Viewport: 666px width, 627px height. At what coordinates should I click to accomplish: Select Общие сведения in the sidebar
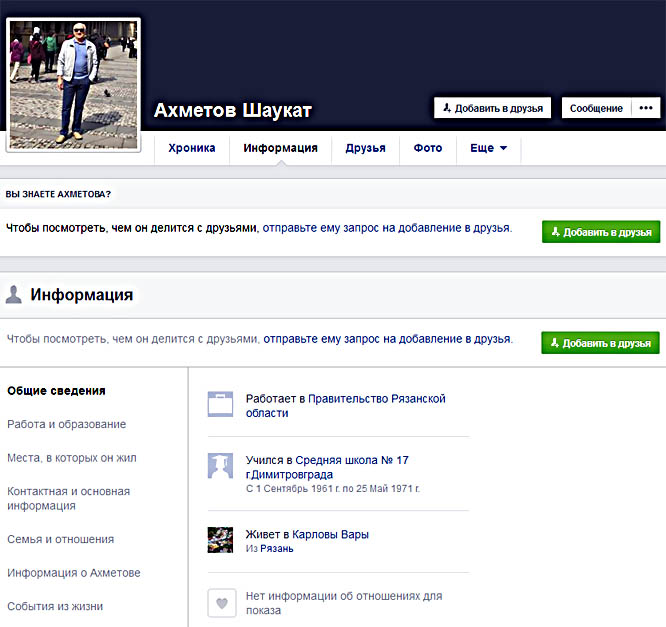[56, 391]
